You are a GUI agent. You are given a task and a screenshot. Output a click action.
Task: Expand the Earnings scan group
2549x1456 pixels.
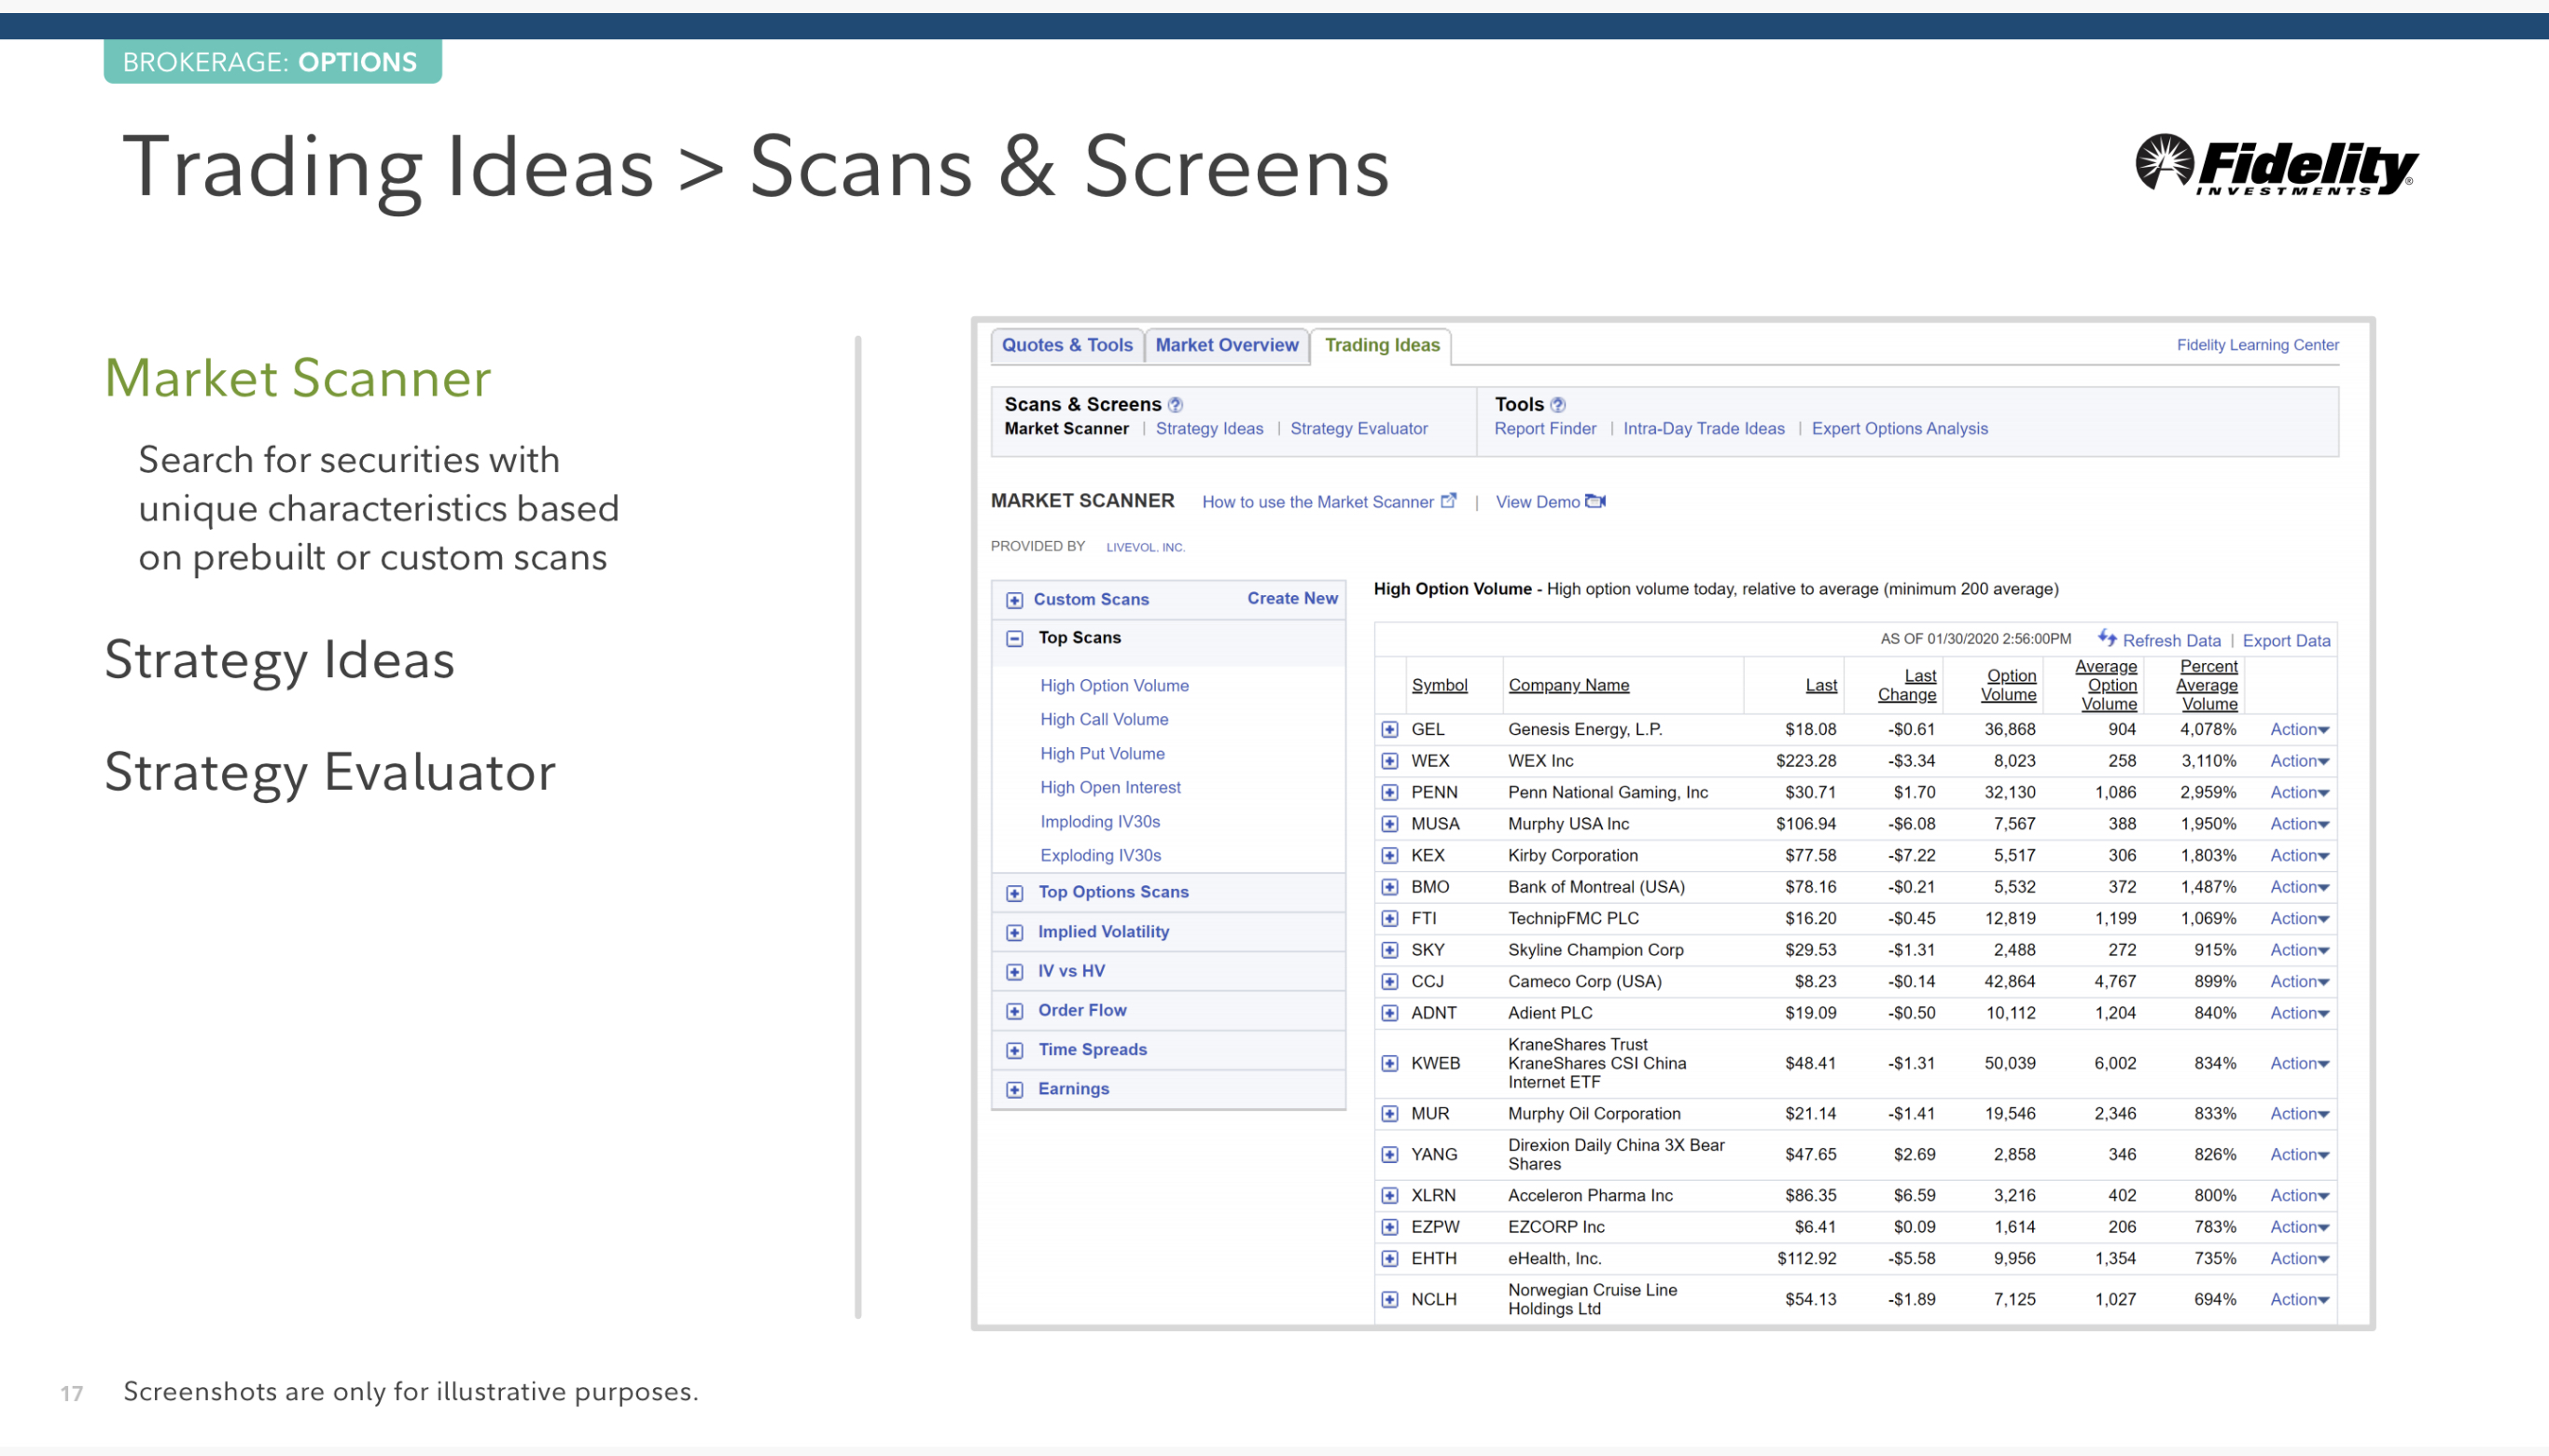[x=1014, y=1090]
